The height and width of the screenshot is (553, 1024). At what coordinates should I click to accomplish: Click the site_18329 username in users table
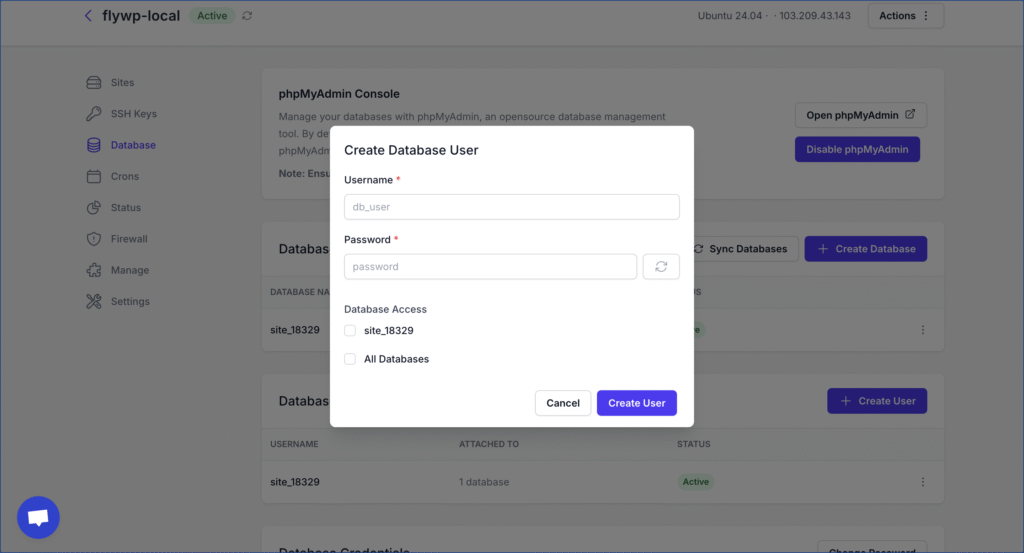click(x=295, y=482)
